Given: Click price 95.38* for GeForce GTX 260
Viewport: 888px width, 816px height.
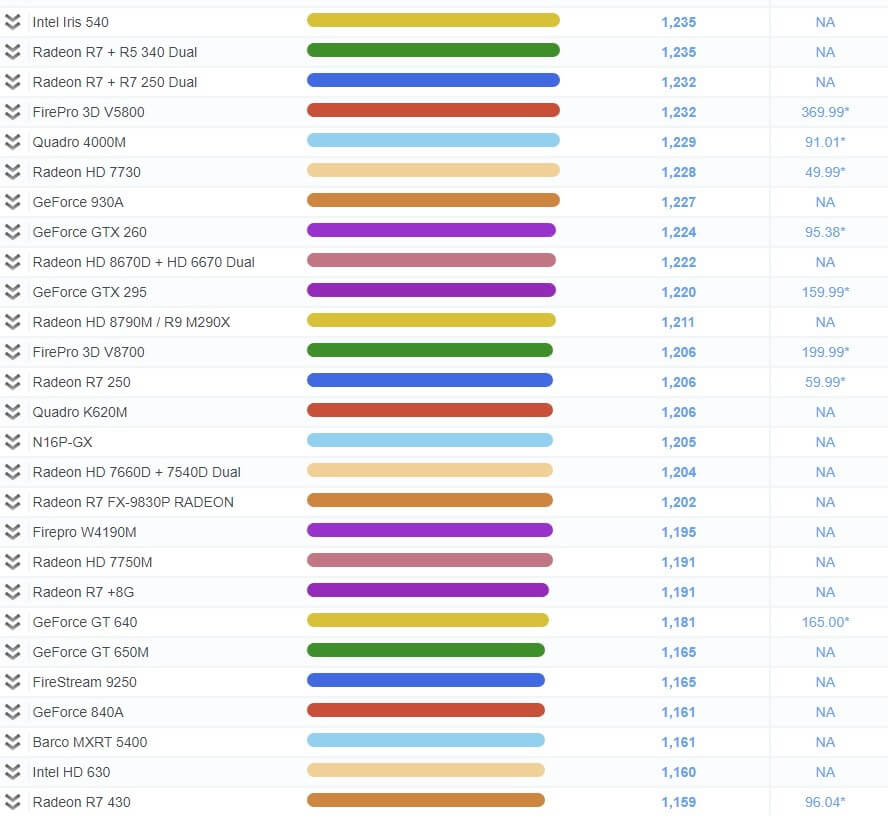Looking at the screenshot, I should click(825, 232).
